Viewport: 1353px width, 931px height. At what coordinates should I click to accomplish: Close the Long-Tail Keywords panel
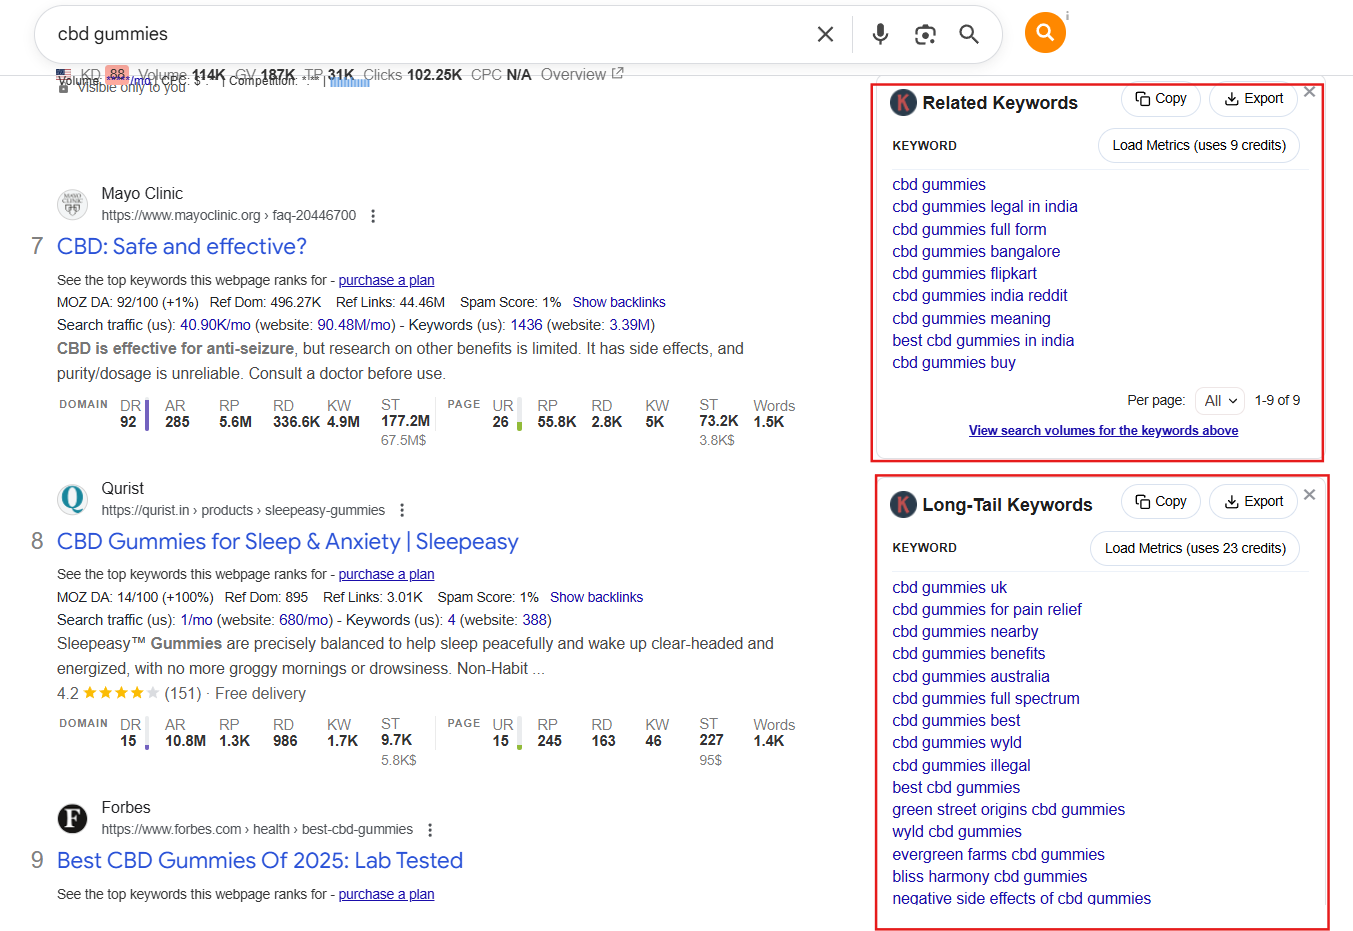[1309, 495]
